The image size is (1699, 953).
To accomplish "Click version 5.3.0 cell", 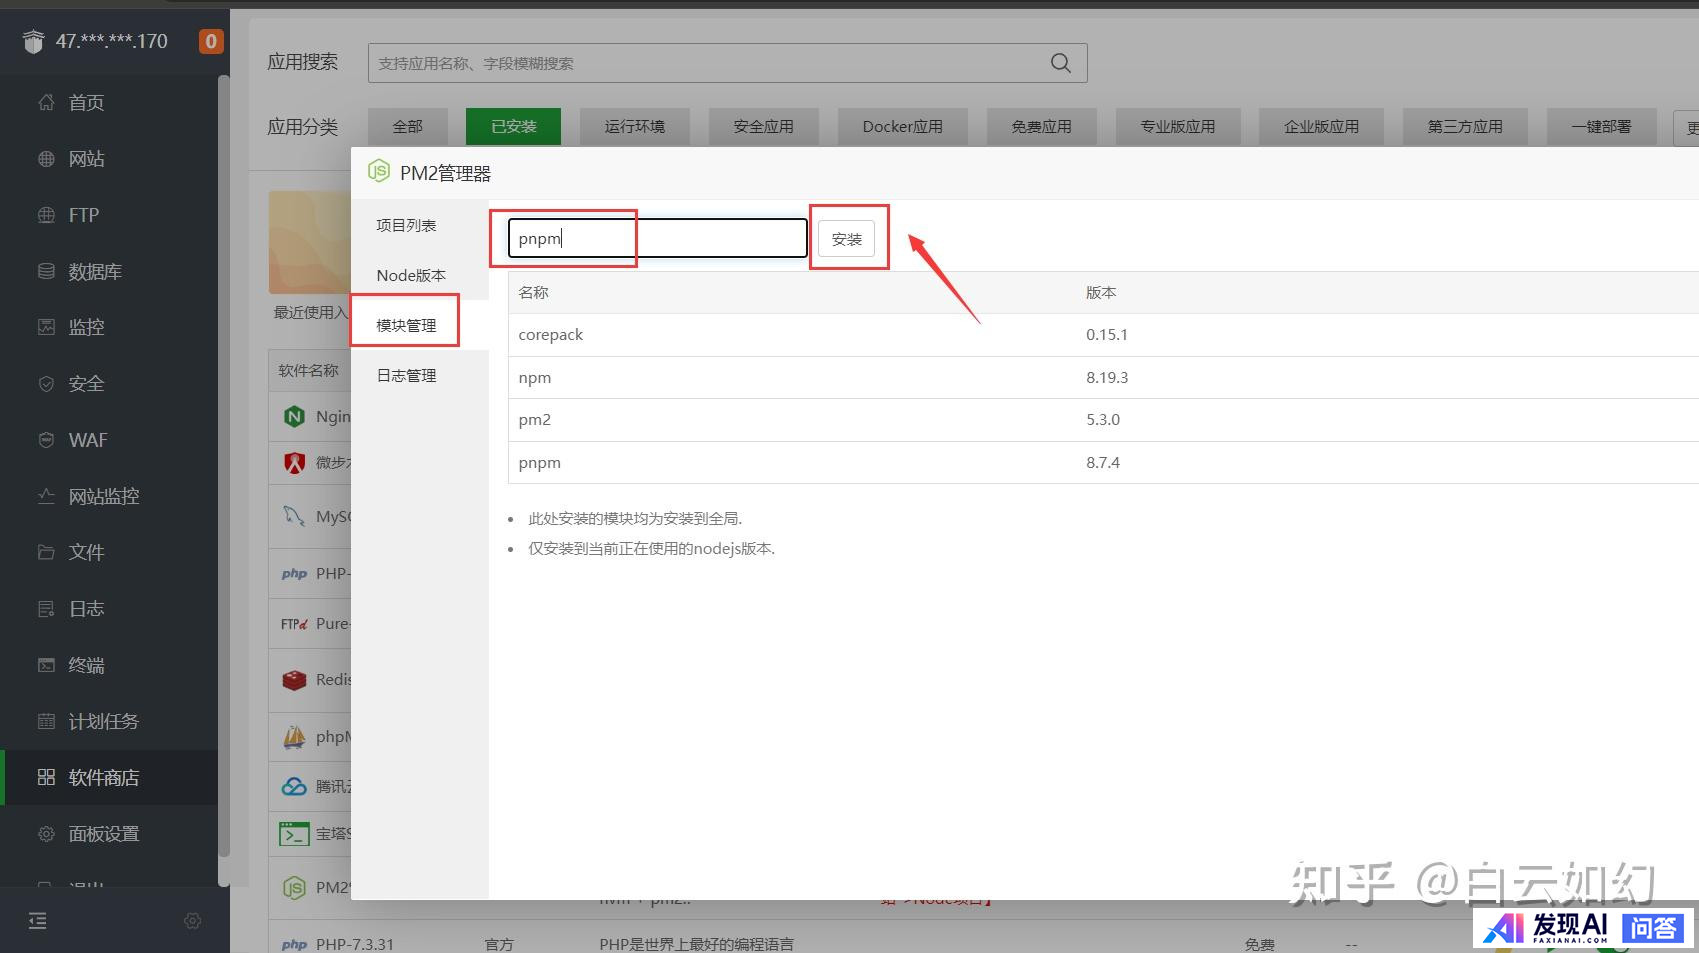I will (x=1103, y=420).
